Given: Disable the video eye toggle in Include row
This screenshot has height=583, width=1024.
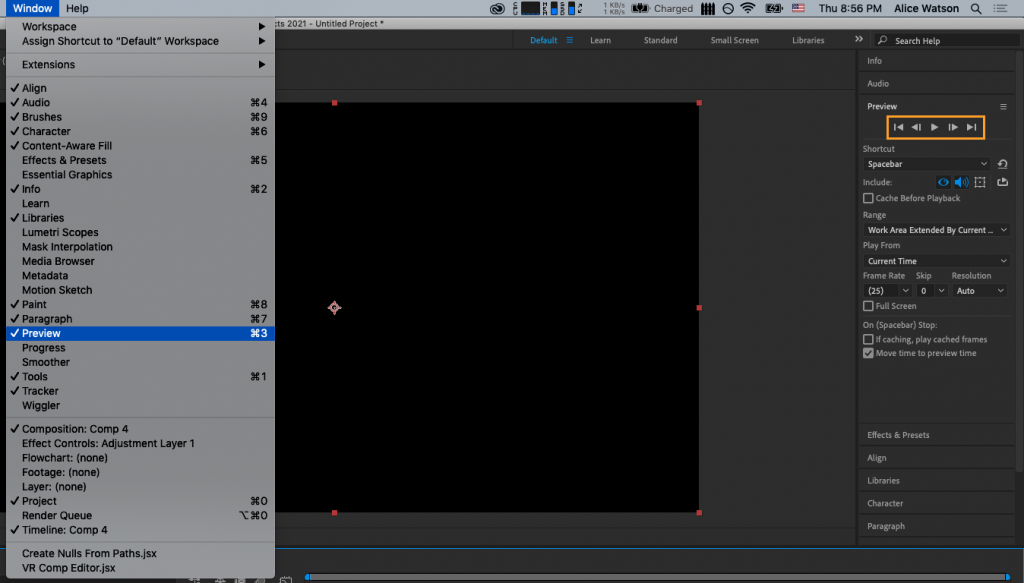Looking at the screenshot, I should coord(942,182).
